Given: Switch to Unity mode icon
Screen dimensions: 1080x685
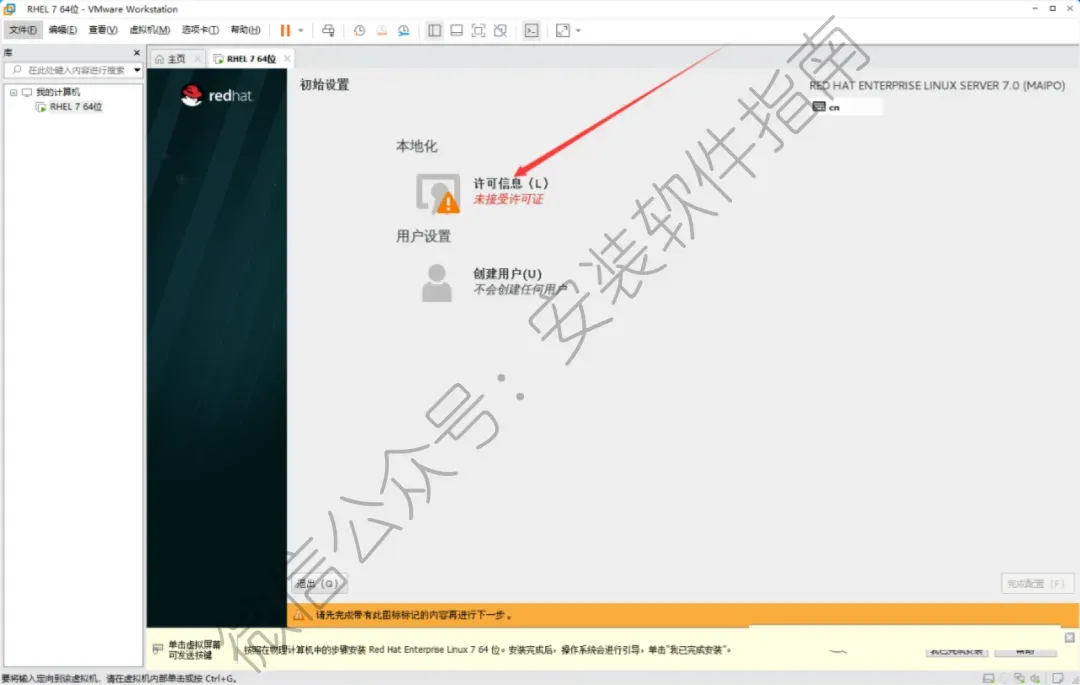Looking at the screenshot, I should tap(501, 30).
